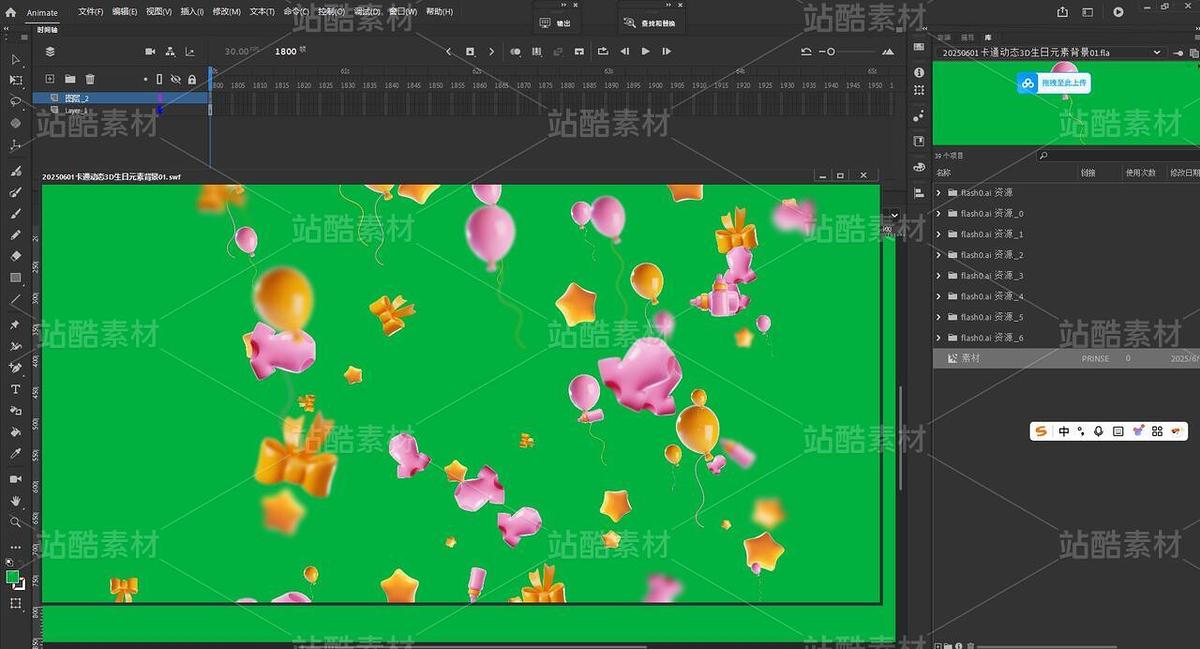This screenshot has width=1200, height=649.
Task: Select the Text tool
Action: (x=15, y=388)
